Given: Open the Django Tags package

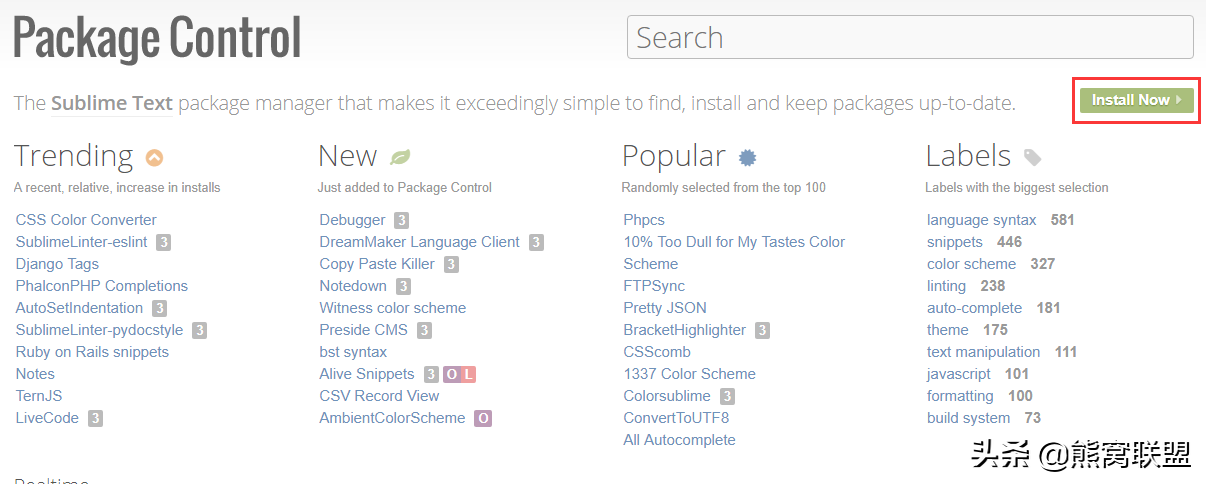Looking at the screenshot, I should (57, 264).
